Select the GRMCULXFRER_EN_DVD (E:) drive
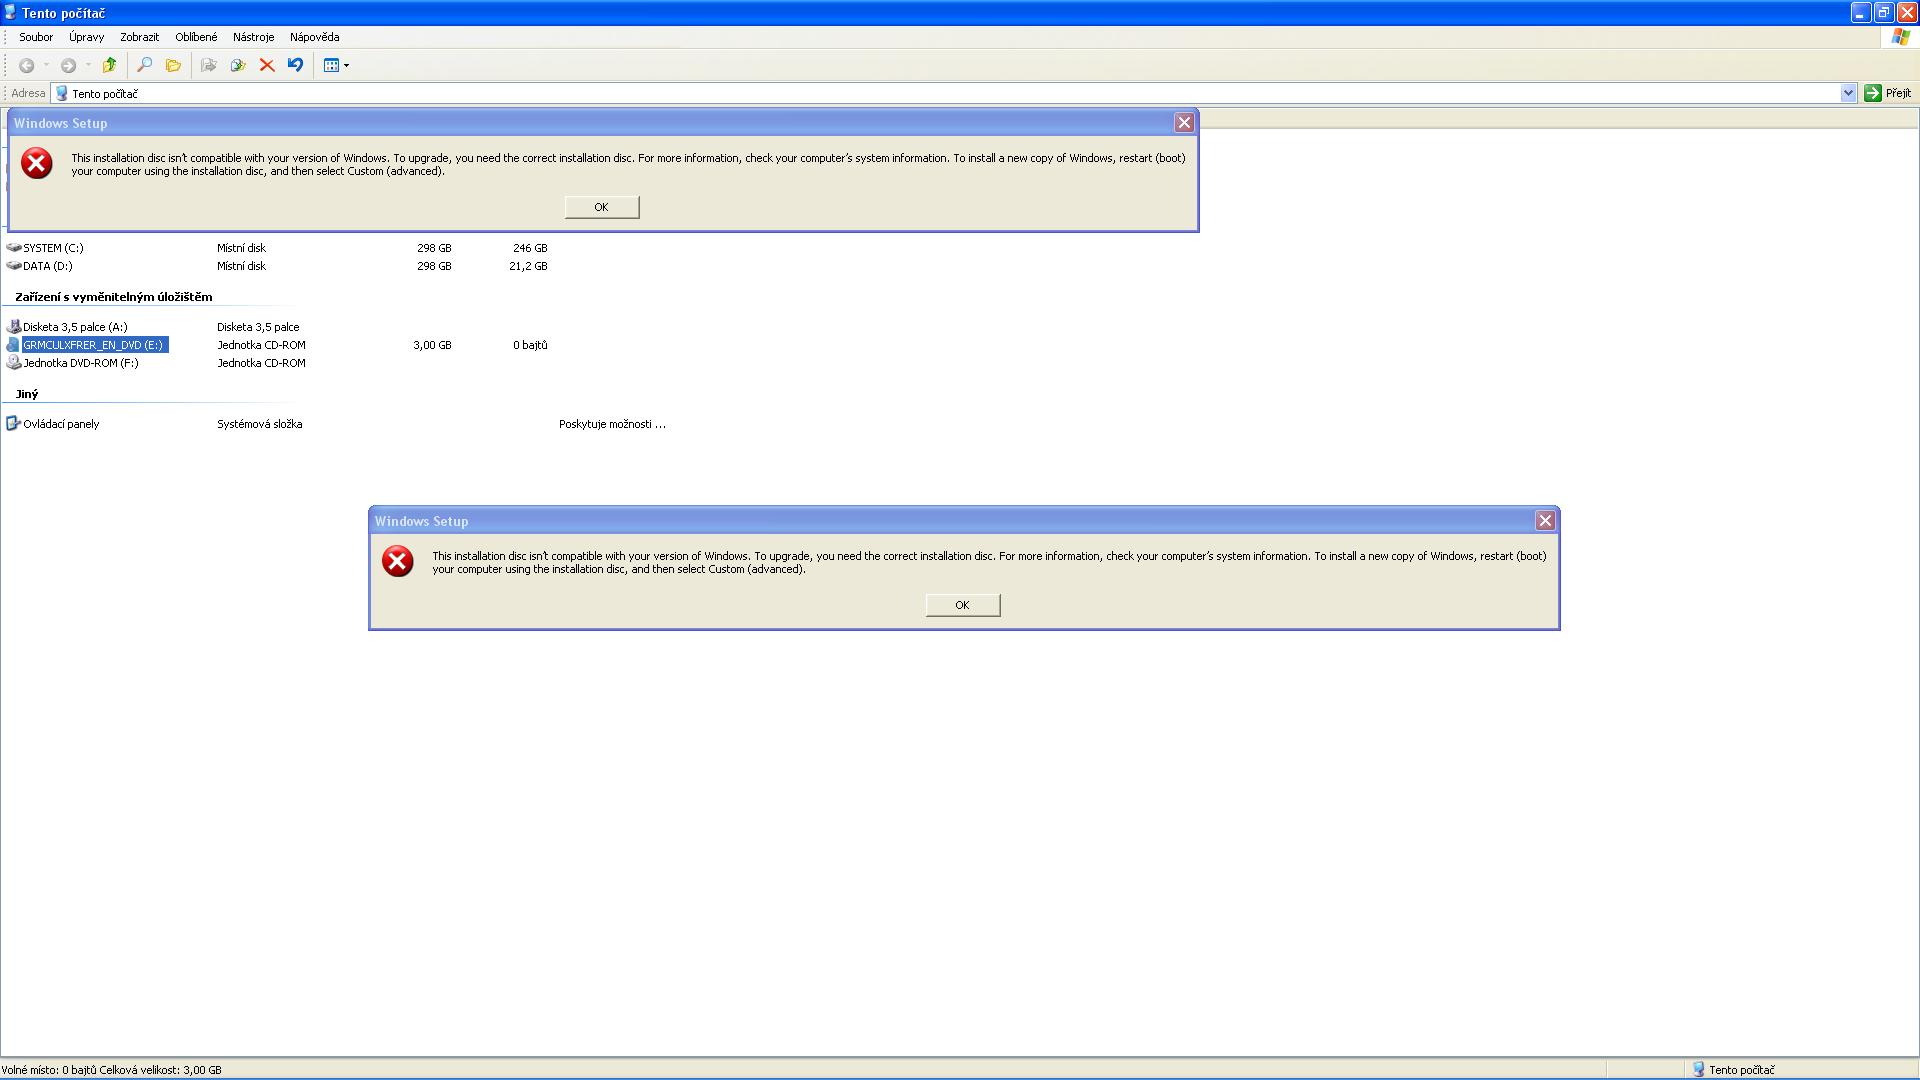 click(93, 345)
